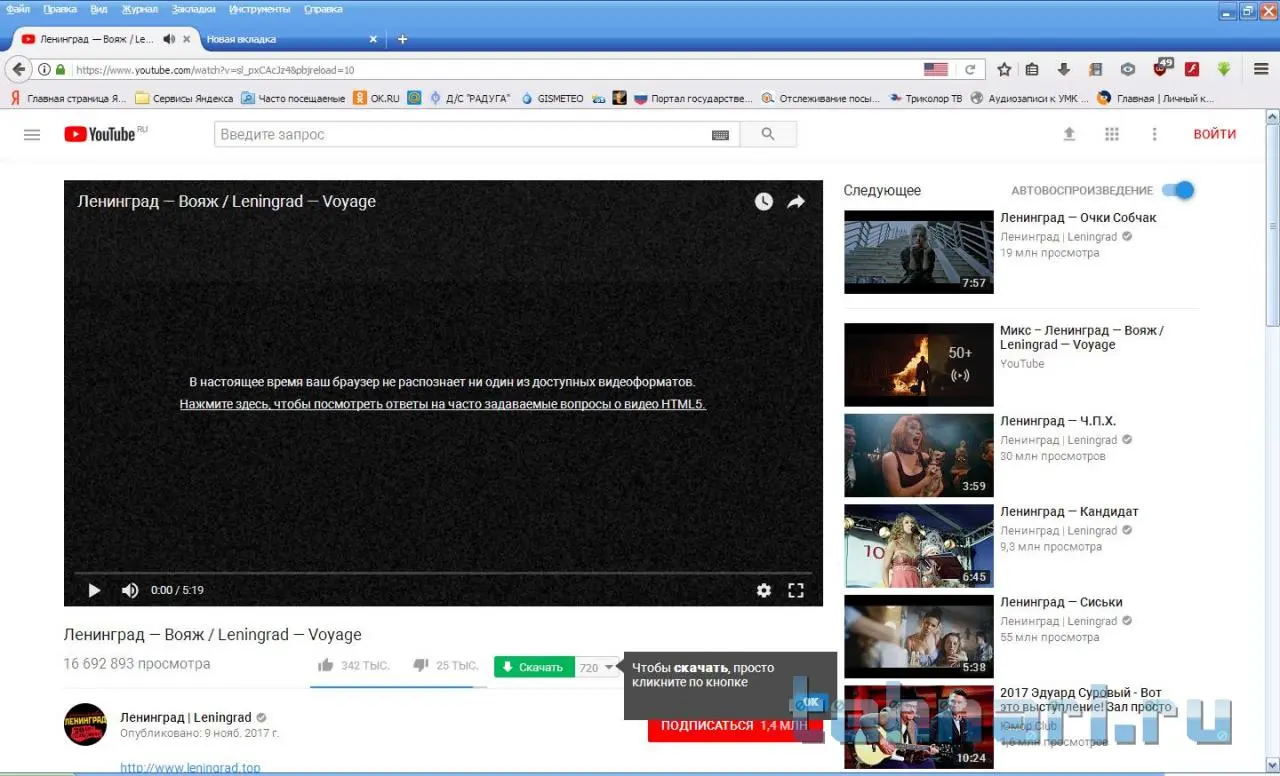Screen dimensions: 1280x776
Task: Go back with the browser back arrow
Action: click(x=18, y=70)
